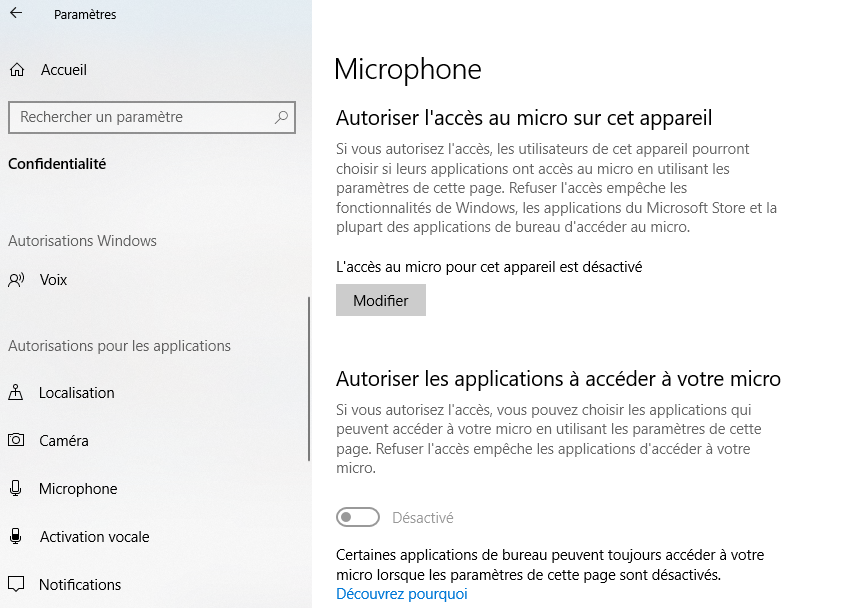Focus the Rechercher un paramètre field
Viewport: 846px width, 608px height.
152,117
